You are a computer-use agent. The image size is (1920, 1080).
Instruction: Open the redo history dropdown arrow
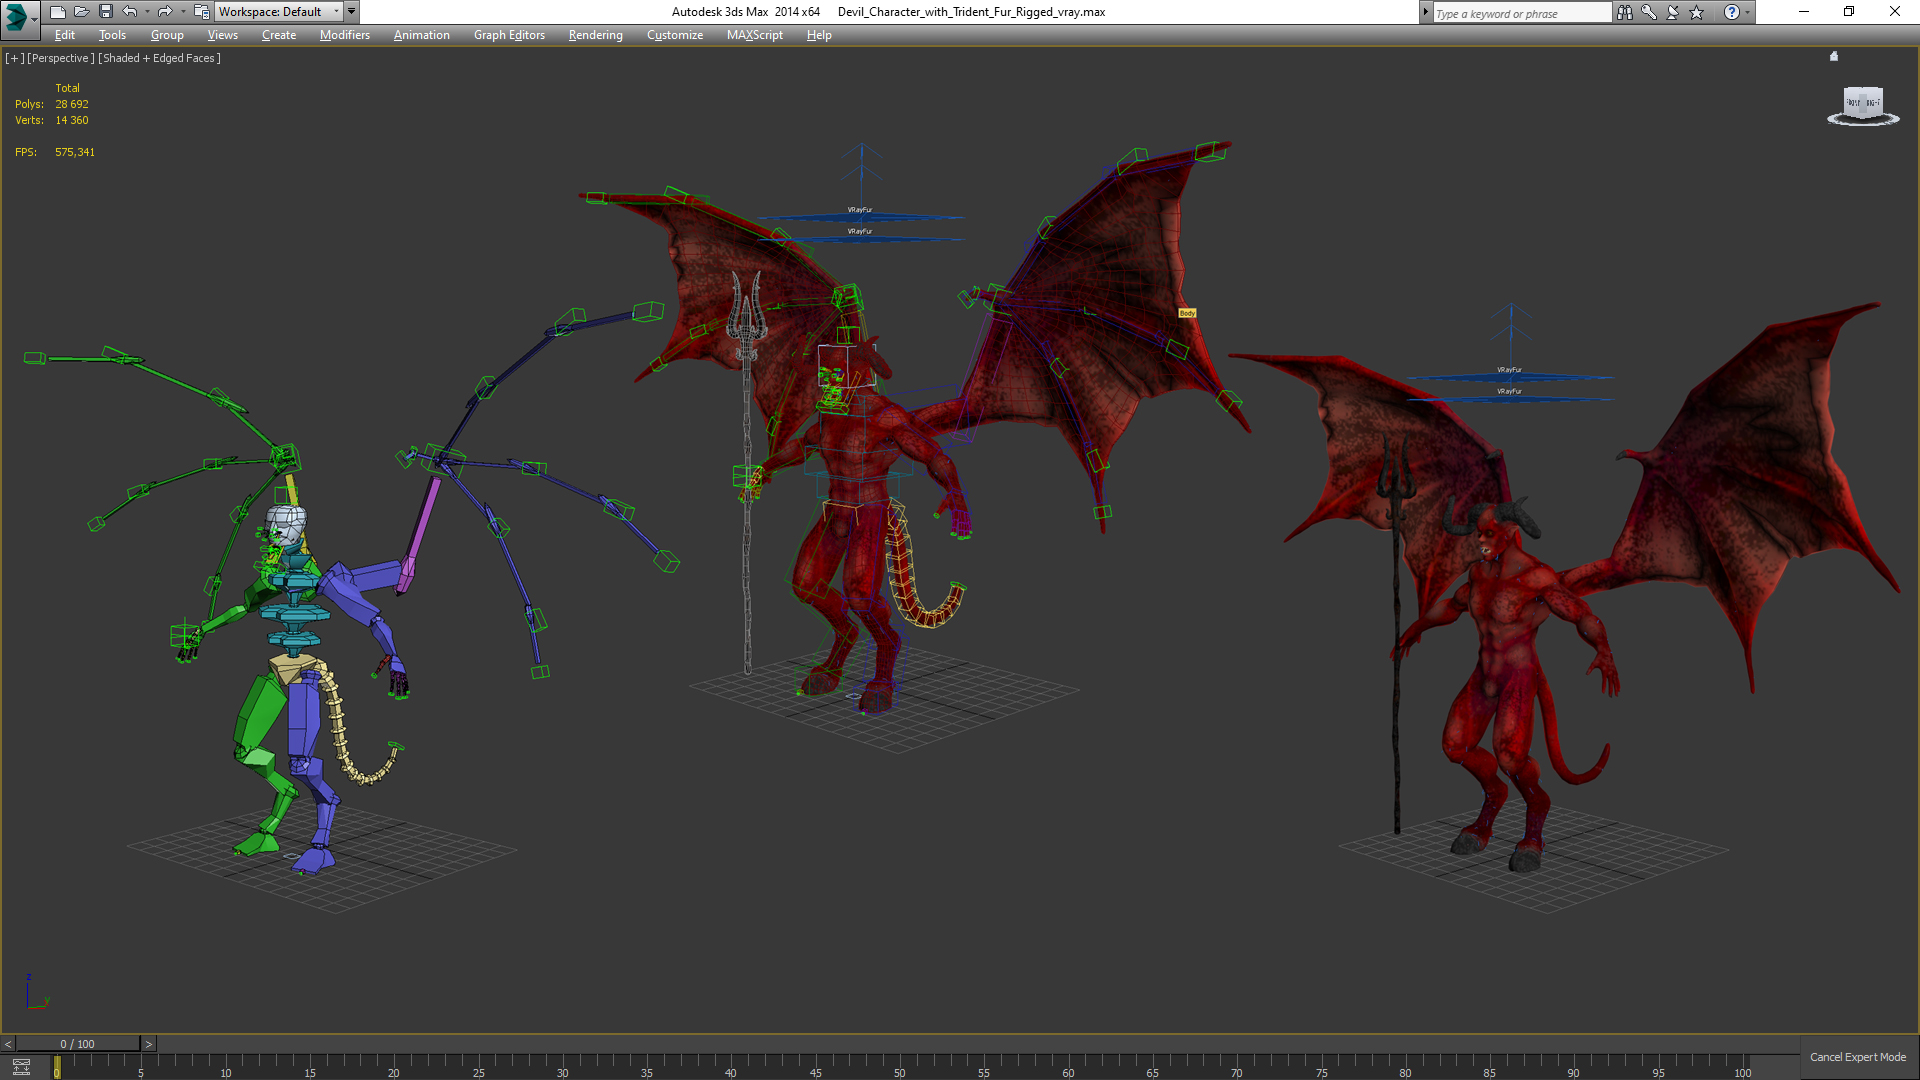pos(182,12)
